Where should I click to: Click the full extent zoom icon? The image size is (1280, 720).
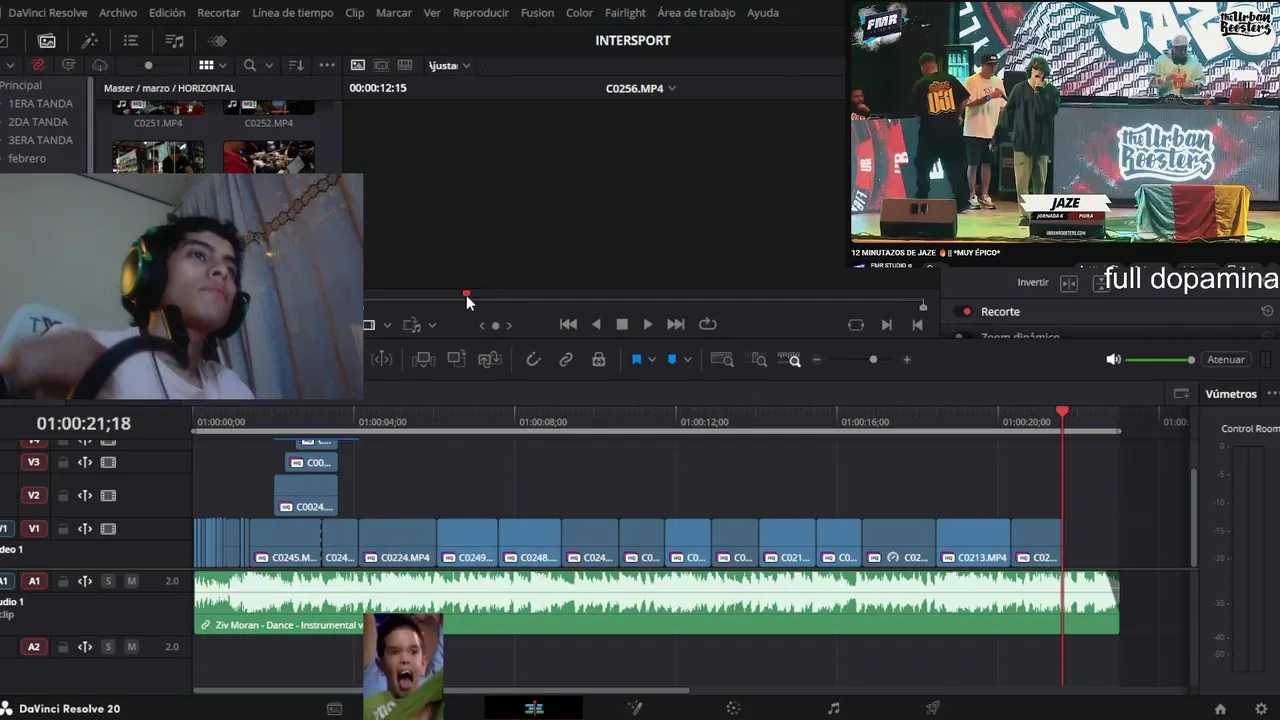pos(721,360)
